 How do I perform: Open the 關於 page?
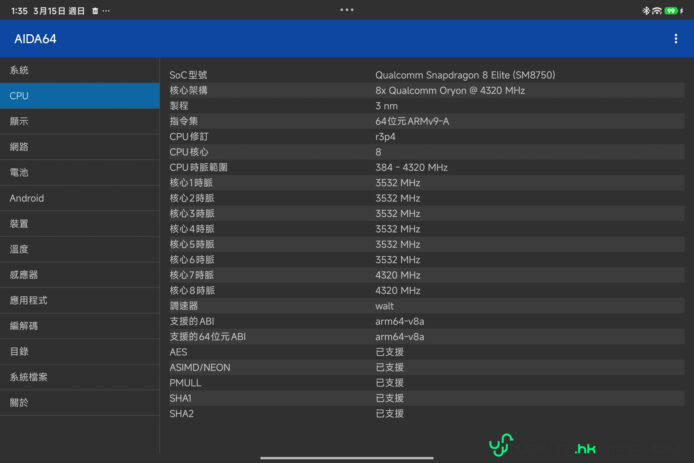coord(19,403)
